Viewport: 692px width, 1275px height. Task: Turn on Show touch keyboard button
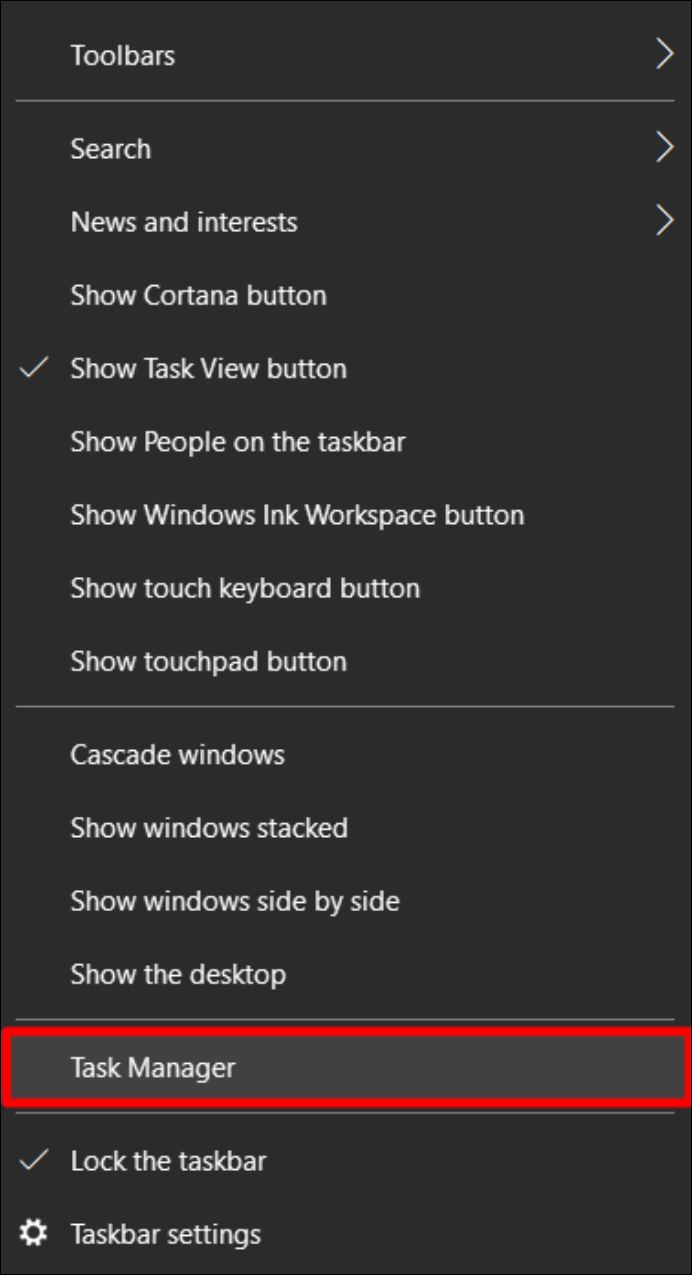point(245,588)
